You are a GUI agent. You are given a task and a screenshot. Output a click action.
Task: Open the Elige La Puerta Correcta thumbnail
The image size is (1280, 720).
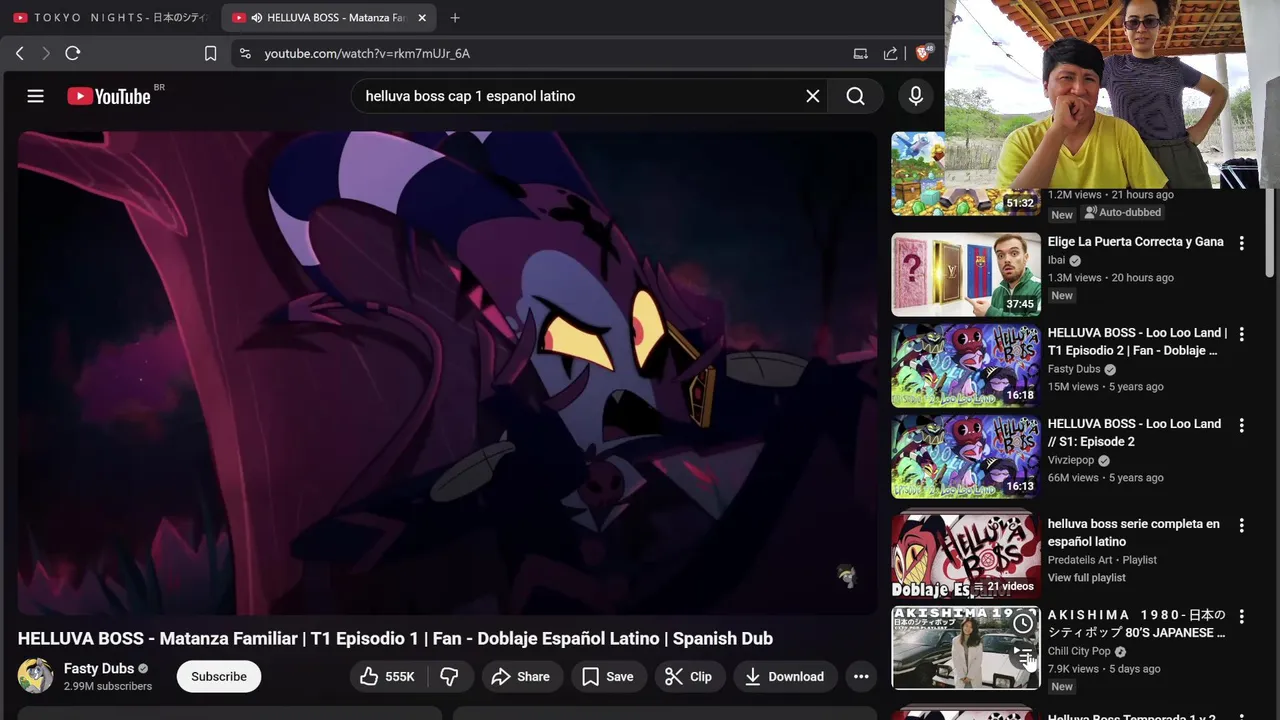click(x=966, y=275)
